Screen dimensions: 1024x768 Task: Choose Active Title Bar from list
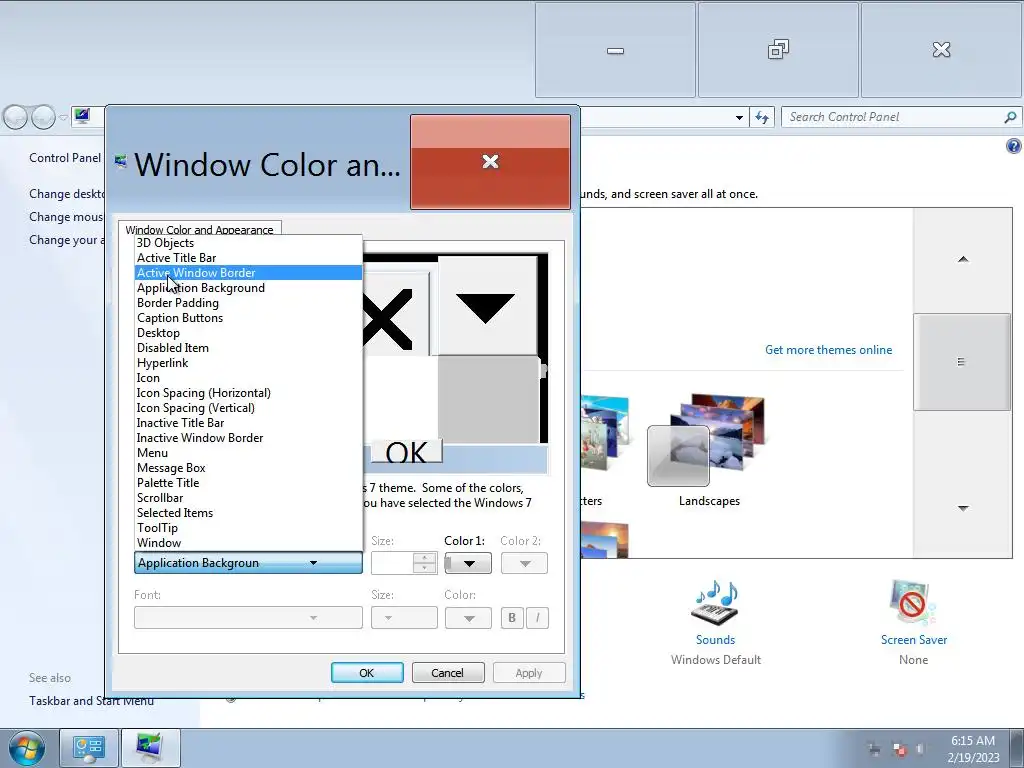[x=248, y=258]
